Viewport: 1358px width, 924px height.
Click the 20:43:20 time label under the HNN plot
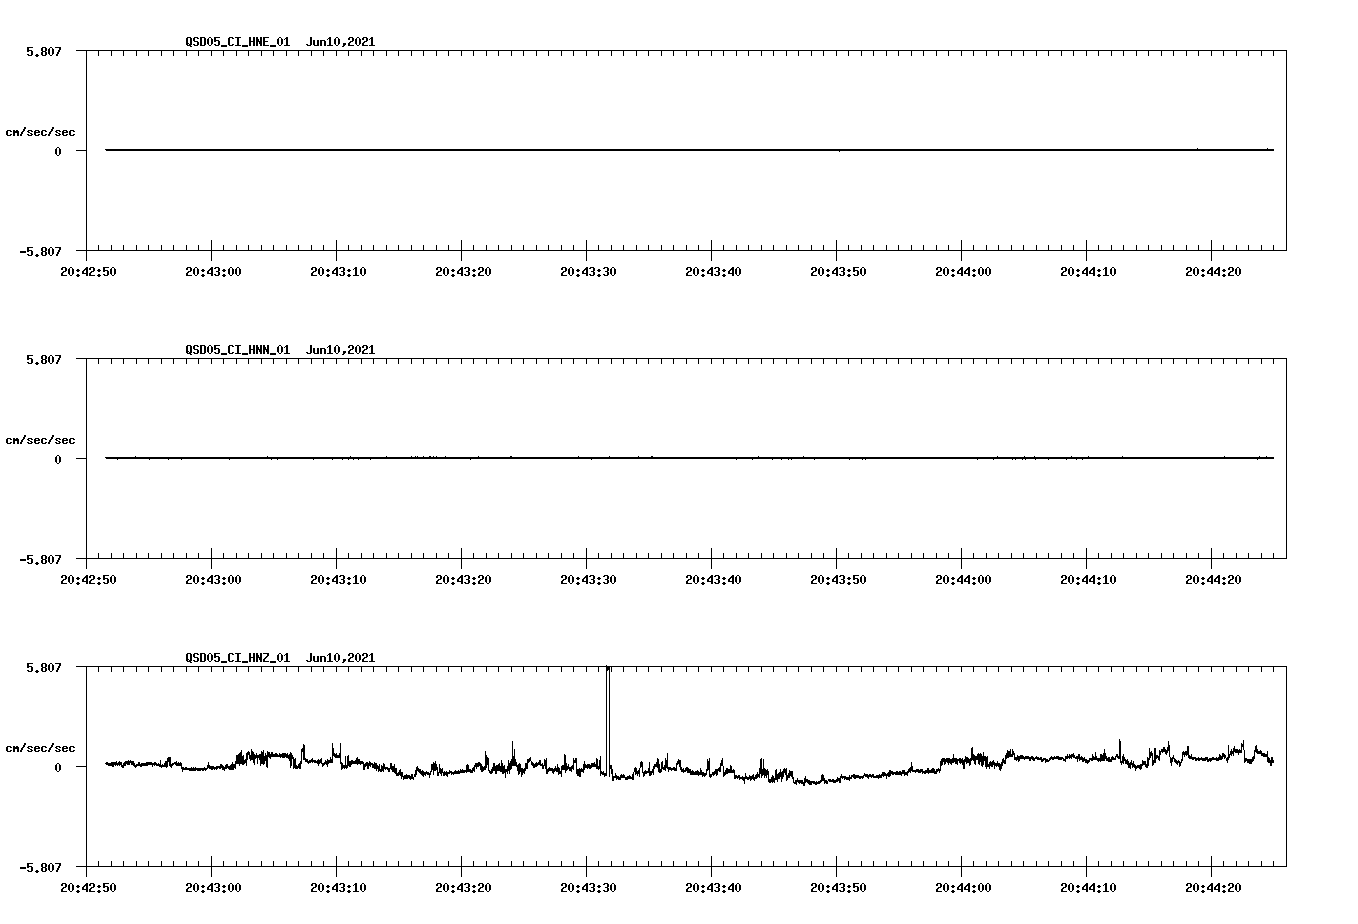coord(463,579)
